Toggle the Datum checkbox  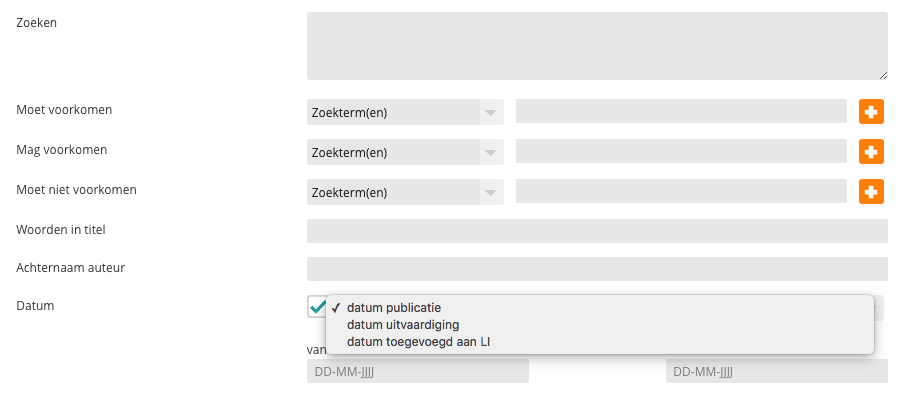317,307
